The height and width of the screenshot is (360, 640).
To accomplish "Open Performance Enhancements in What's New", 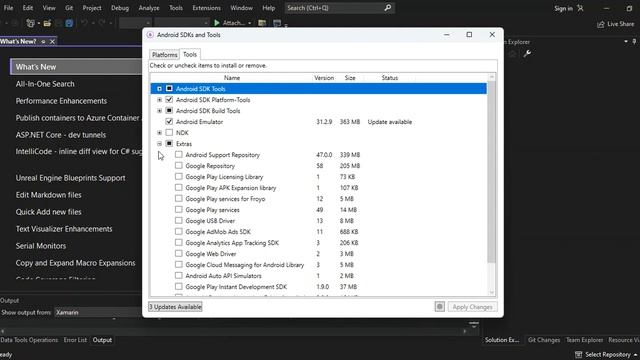I will point(61,101).
